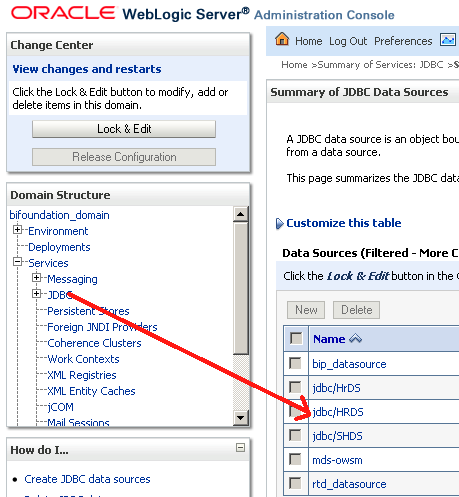
Task: Open the jdbc/SHDS data source
Action: pyautogui.click(x=337, y=436)
